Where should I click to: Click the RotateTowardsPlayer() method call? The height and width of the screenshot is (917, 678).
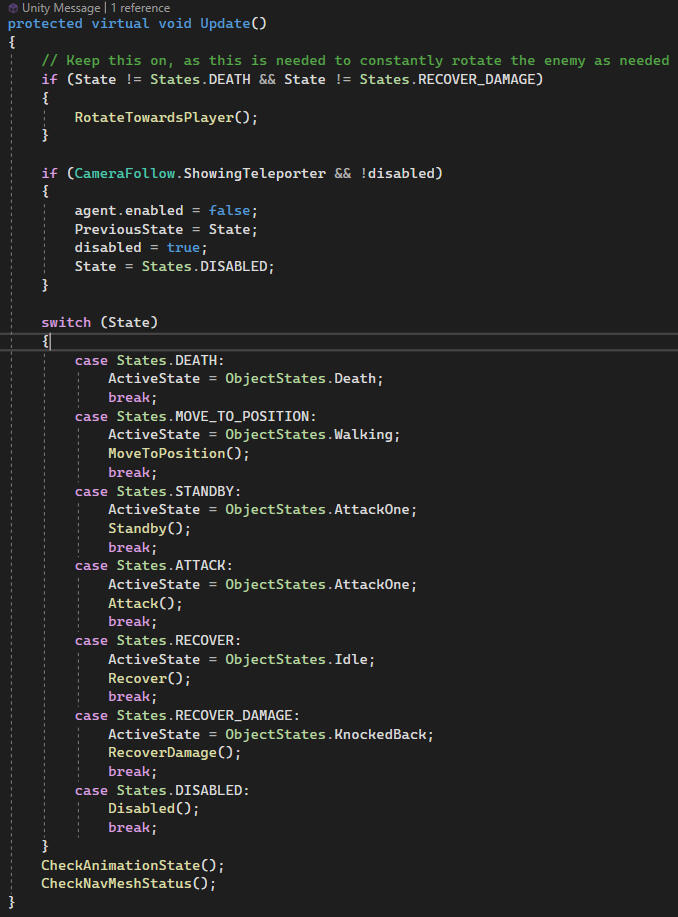pos(165,117)
